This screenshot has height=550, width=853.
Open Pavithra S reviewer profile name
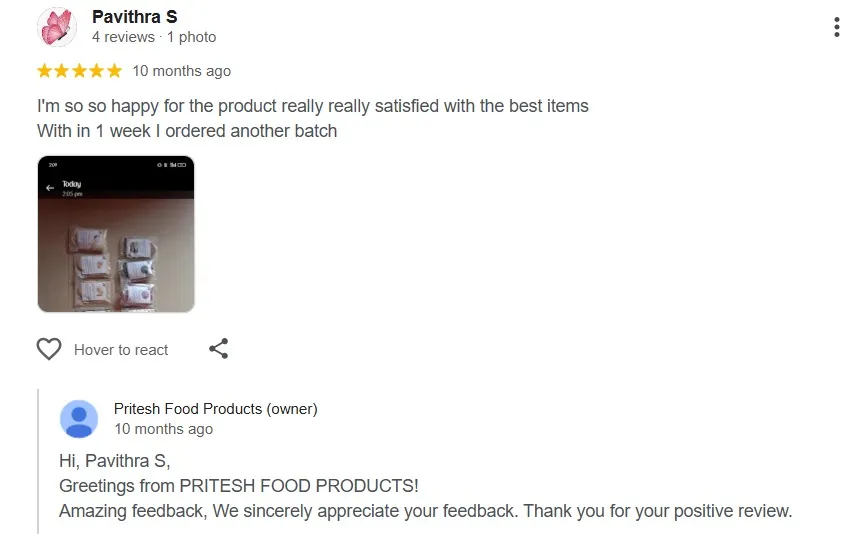tap(134, 17)
